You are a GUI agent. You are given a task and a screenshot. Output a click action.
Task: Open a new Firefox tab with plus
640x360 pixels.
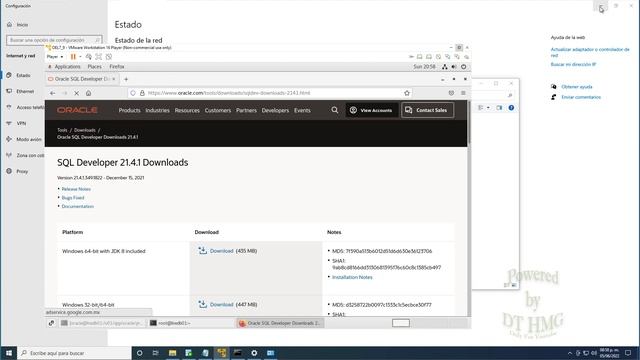pyautogui.click(x=126, y=79)
